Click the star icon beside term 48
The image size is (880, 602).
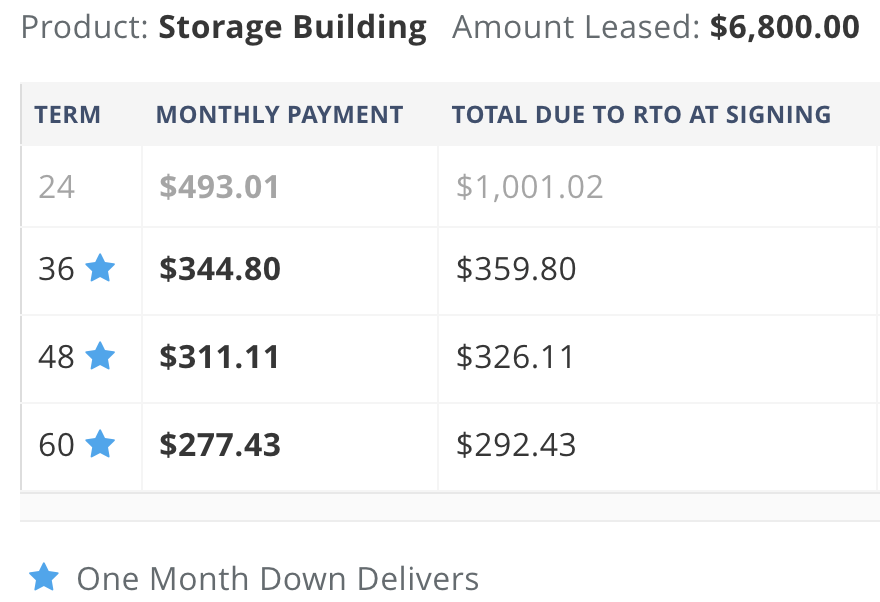(100, 356)
